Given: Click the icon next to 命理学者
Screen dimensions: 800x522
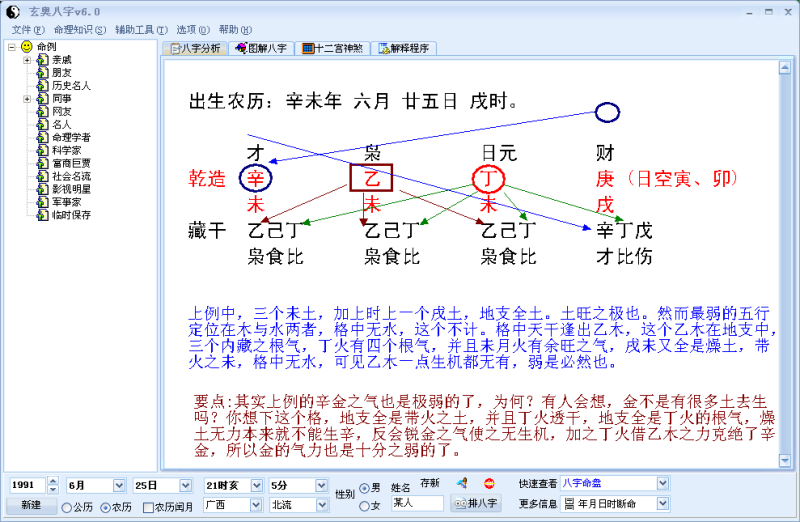Looking at the screenshot, I should [x=42, y=138].
